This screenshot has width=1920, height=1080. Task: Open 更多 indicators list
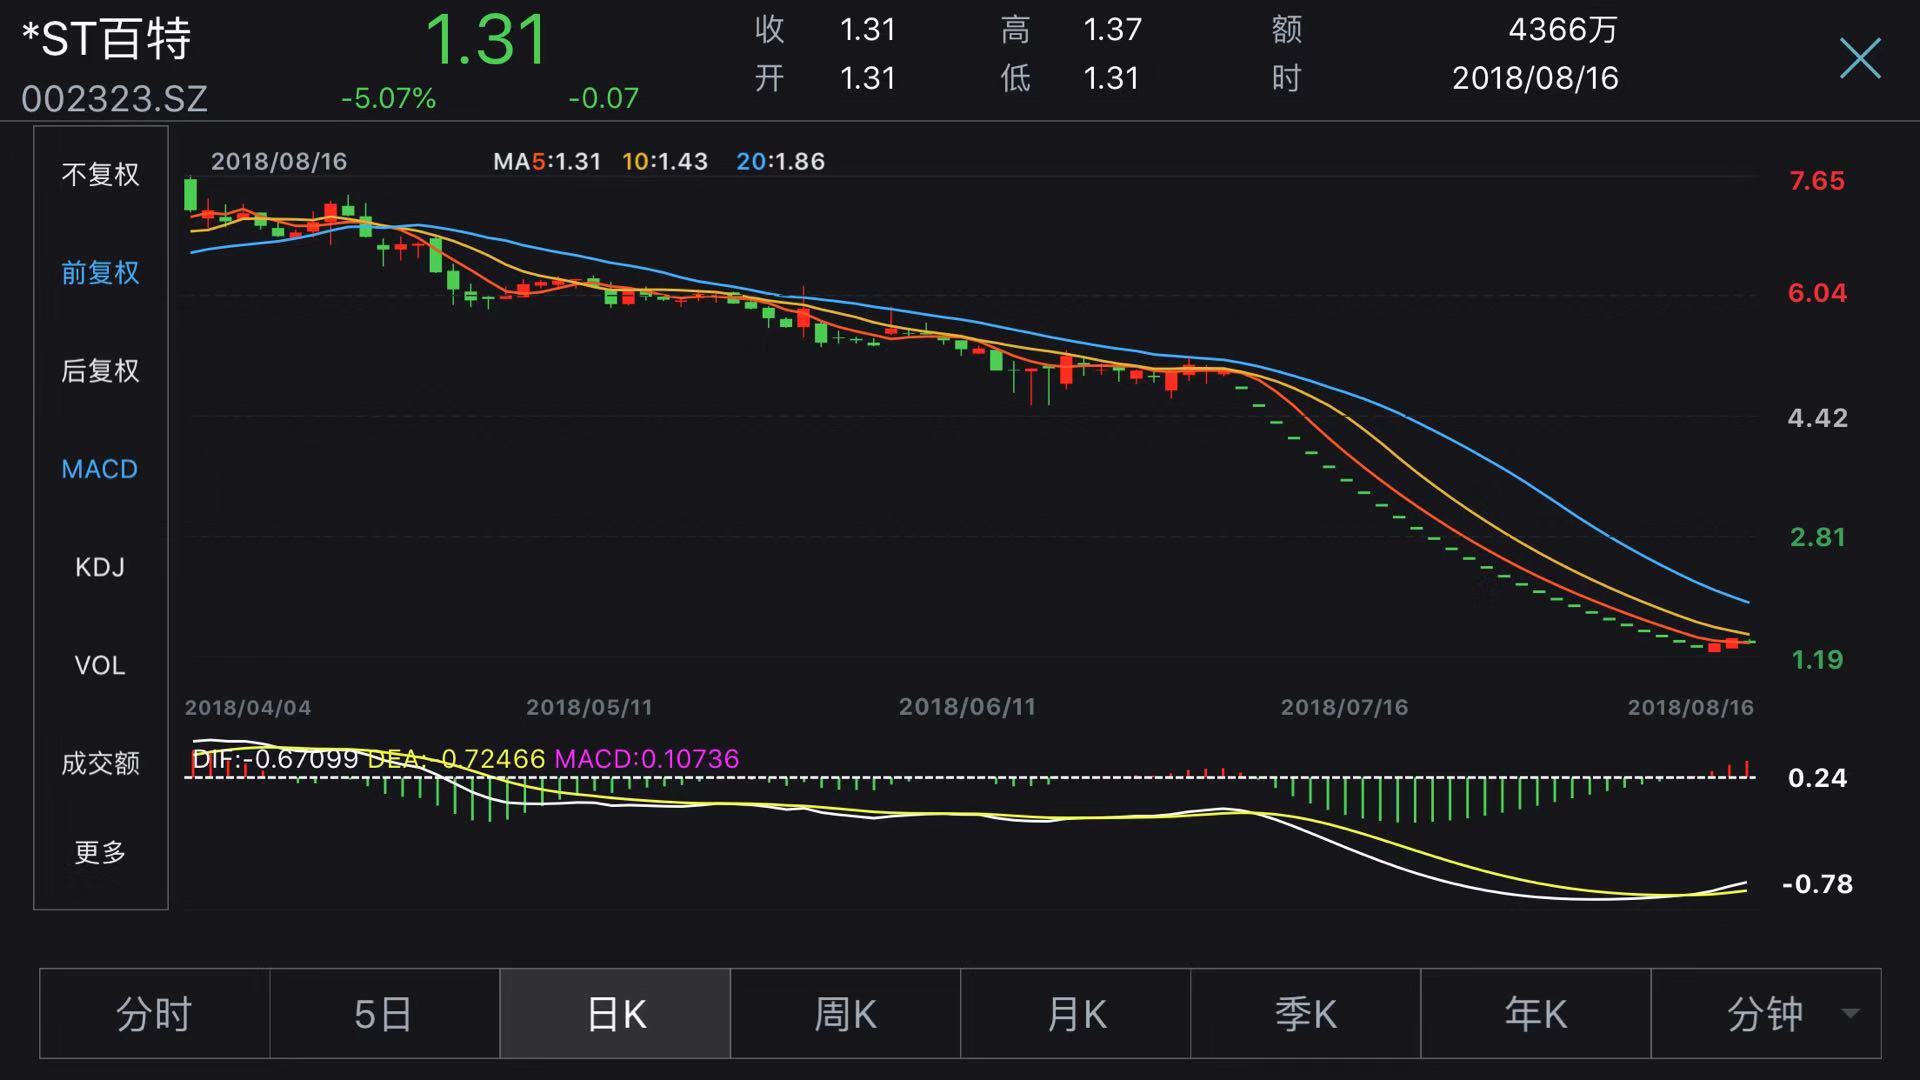100,852
